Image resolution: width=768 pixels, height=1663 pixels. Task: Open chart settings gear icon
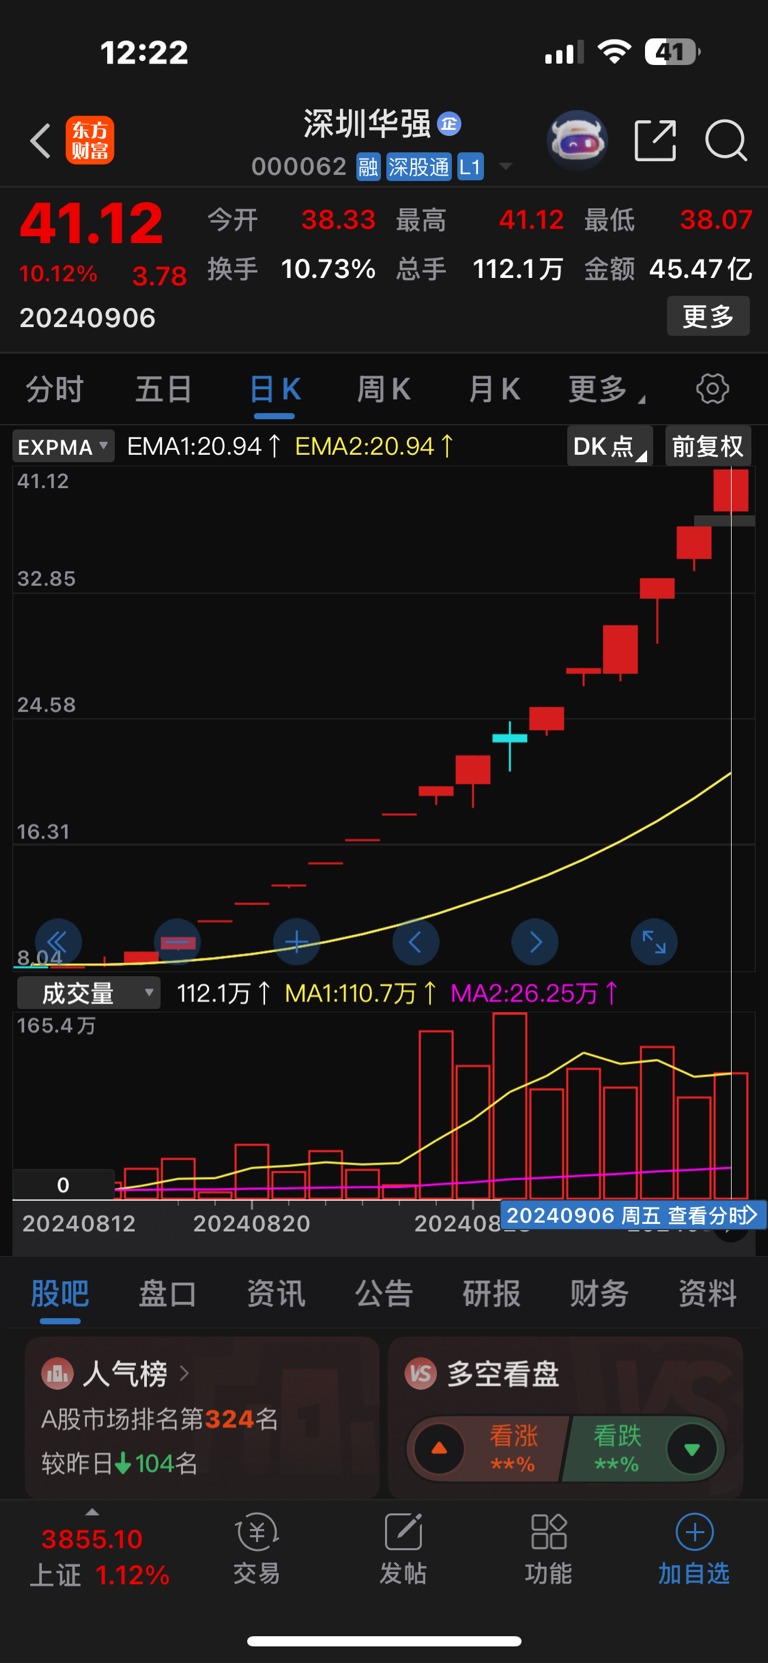pos(713,389)
